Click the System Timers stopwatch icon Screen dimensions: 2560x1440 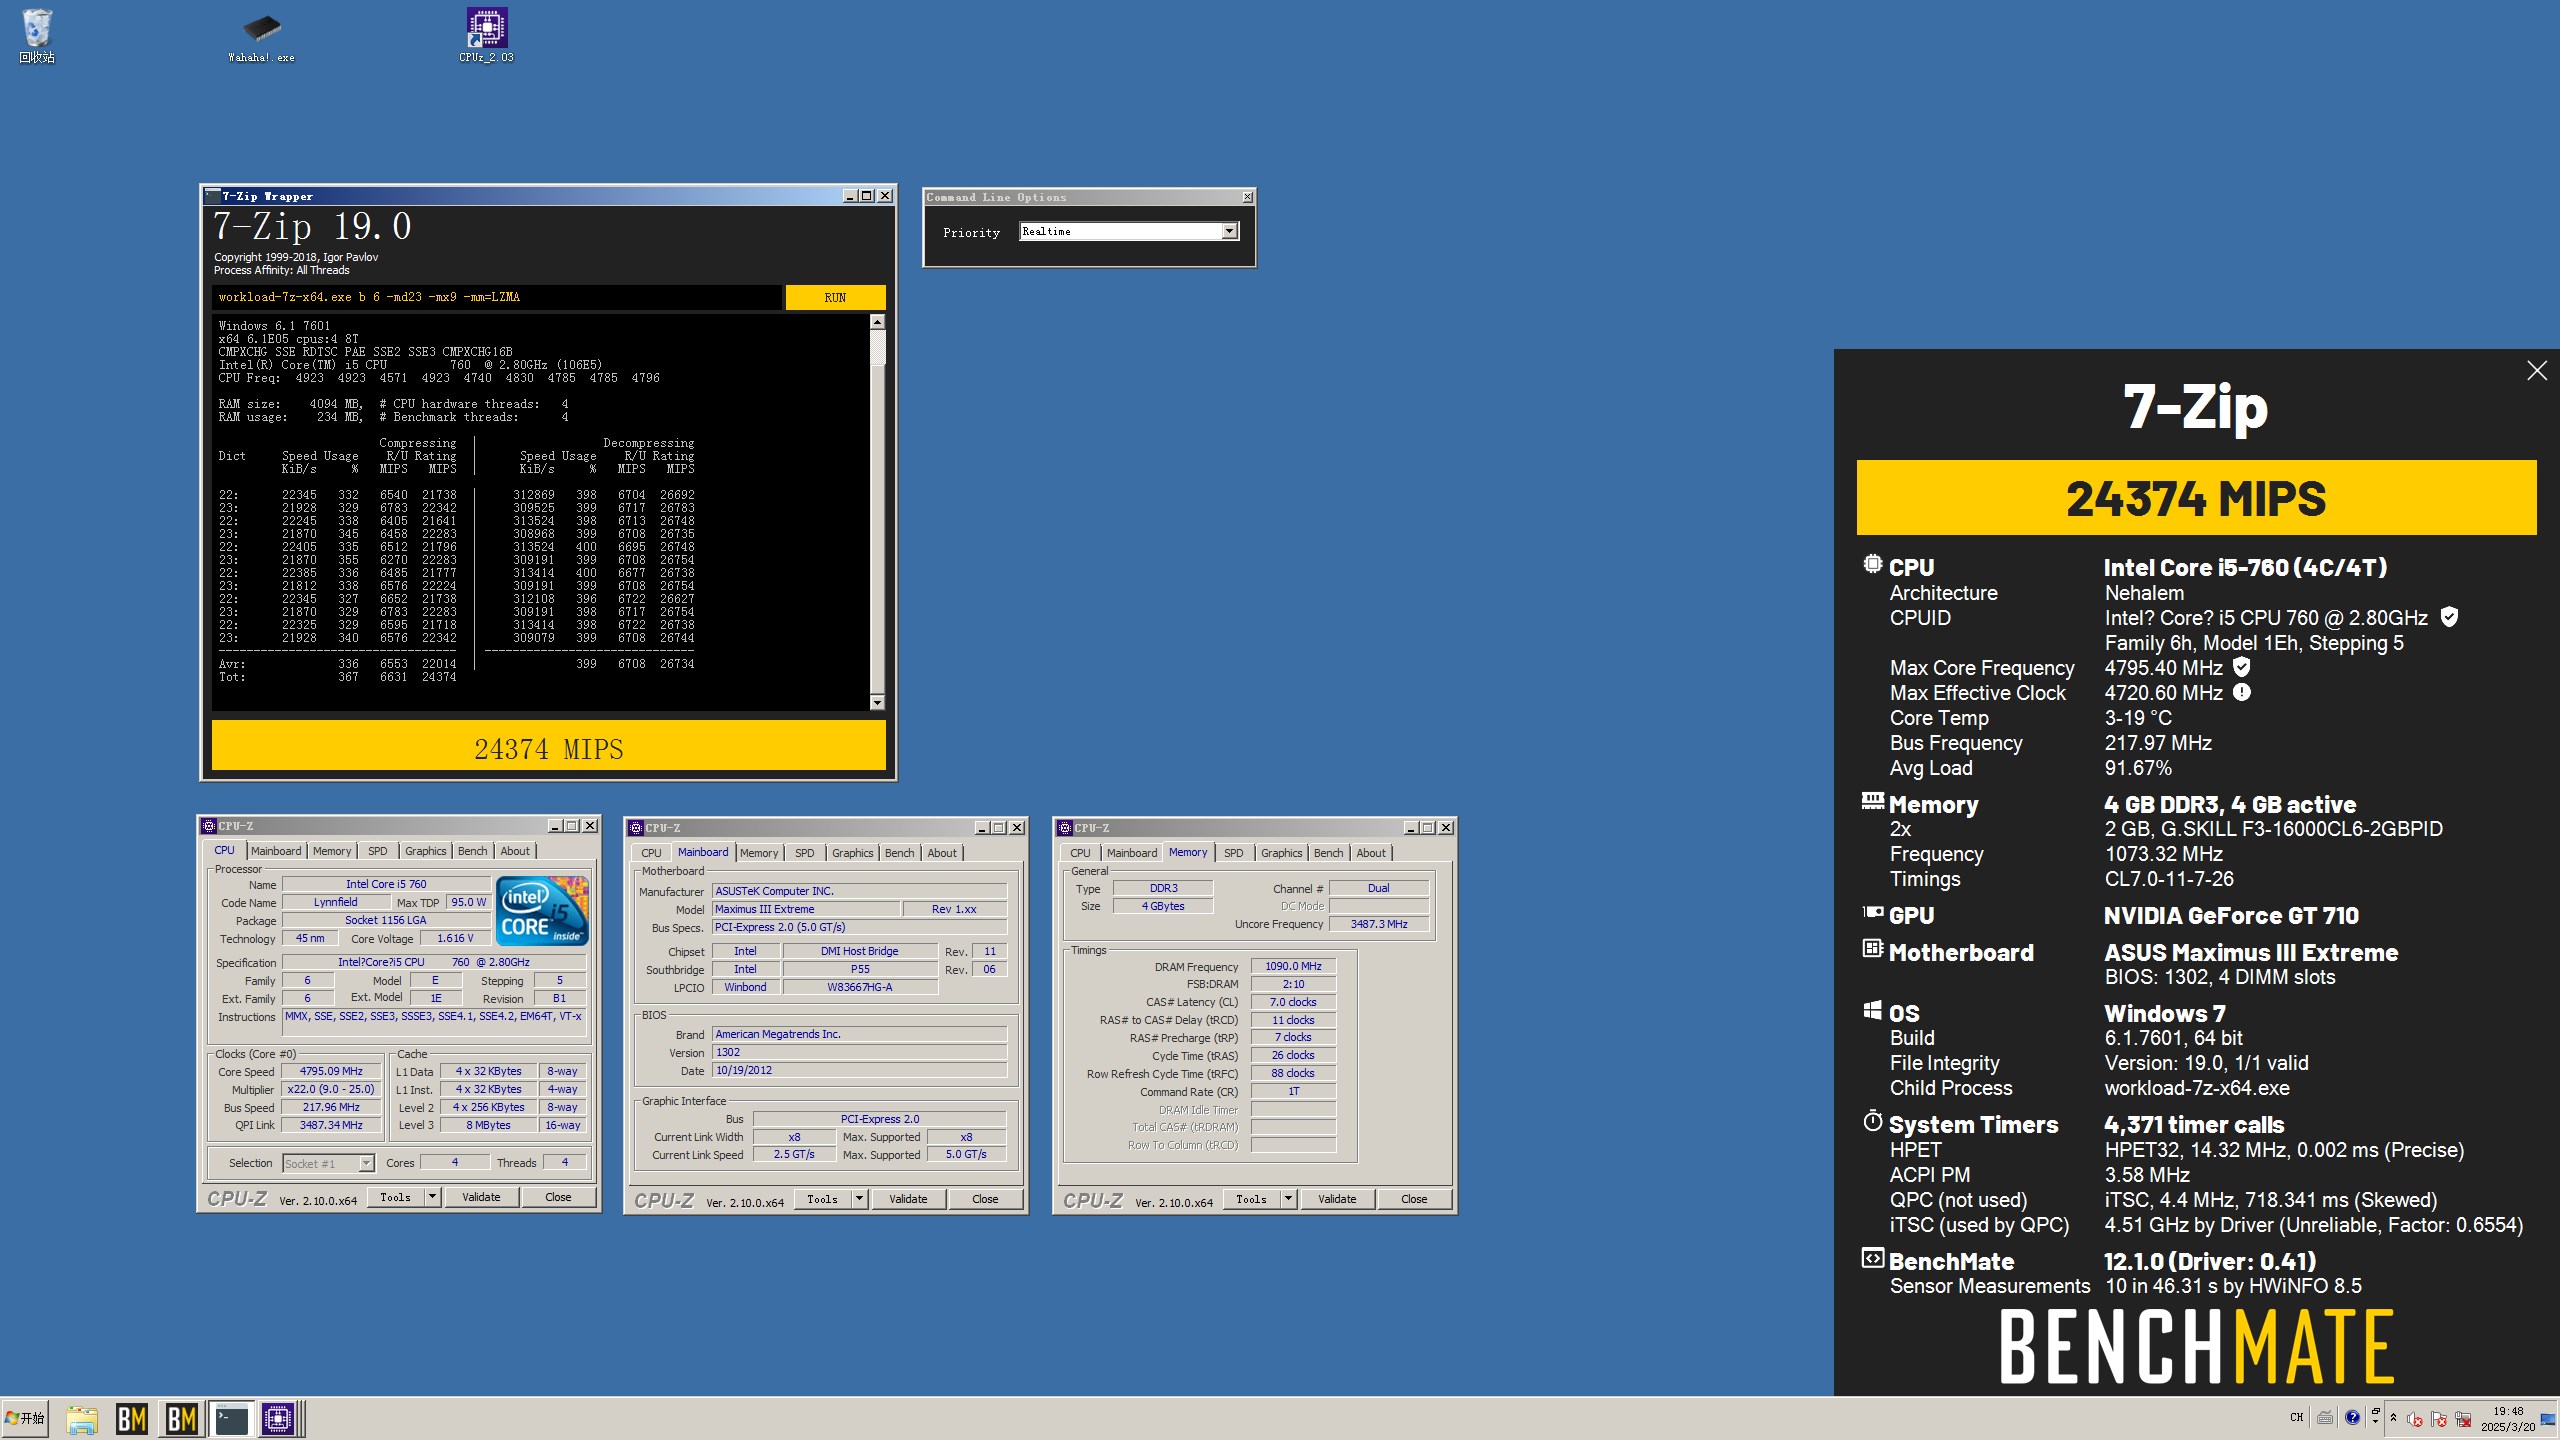tap(1872, 1120)
